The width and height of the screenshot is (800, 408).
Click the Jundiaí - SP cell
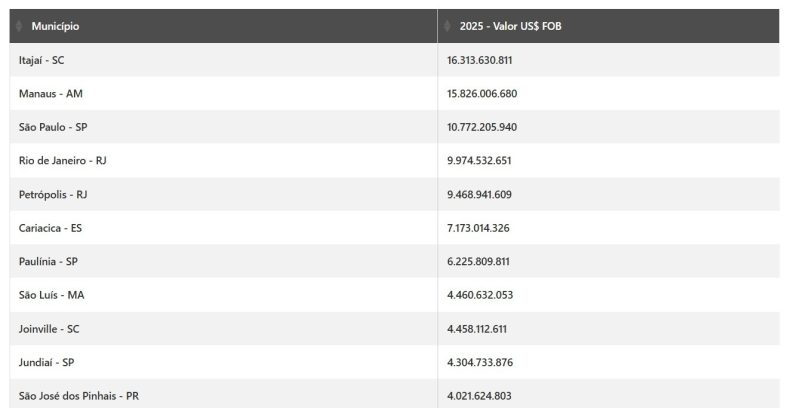(x=47, y=362)
